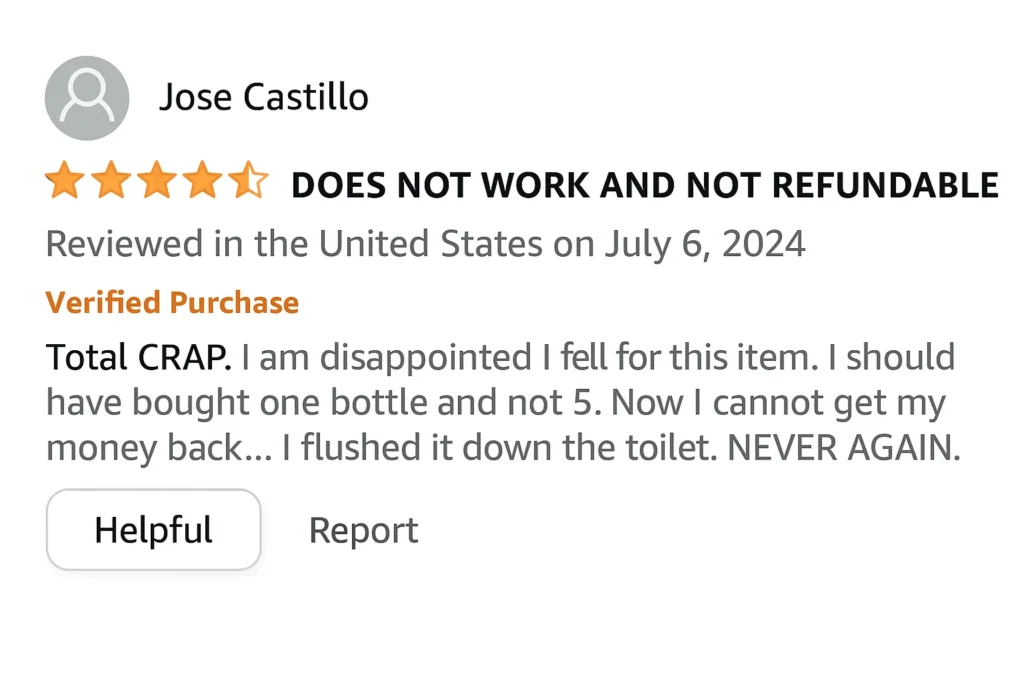
Task: Open the Report link
Action: pyautogui.click(x=363, y=530)
